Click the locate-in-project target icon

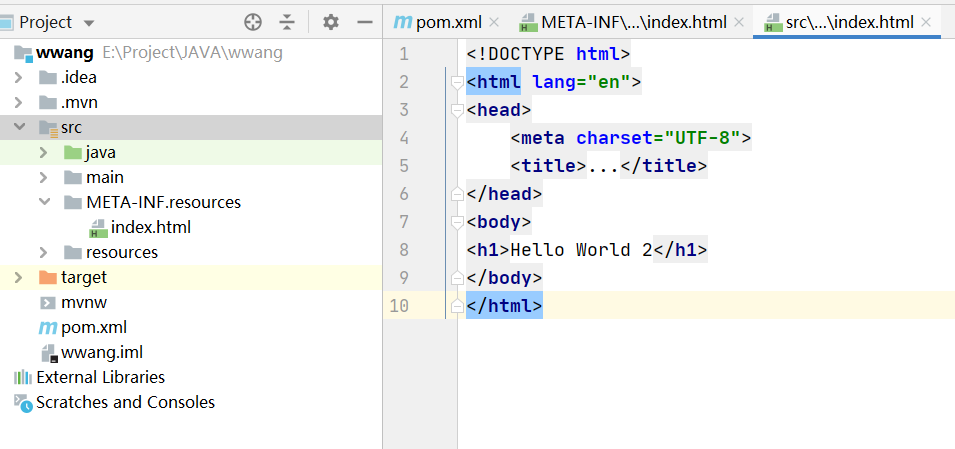click(253, 22)
